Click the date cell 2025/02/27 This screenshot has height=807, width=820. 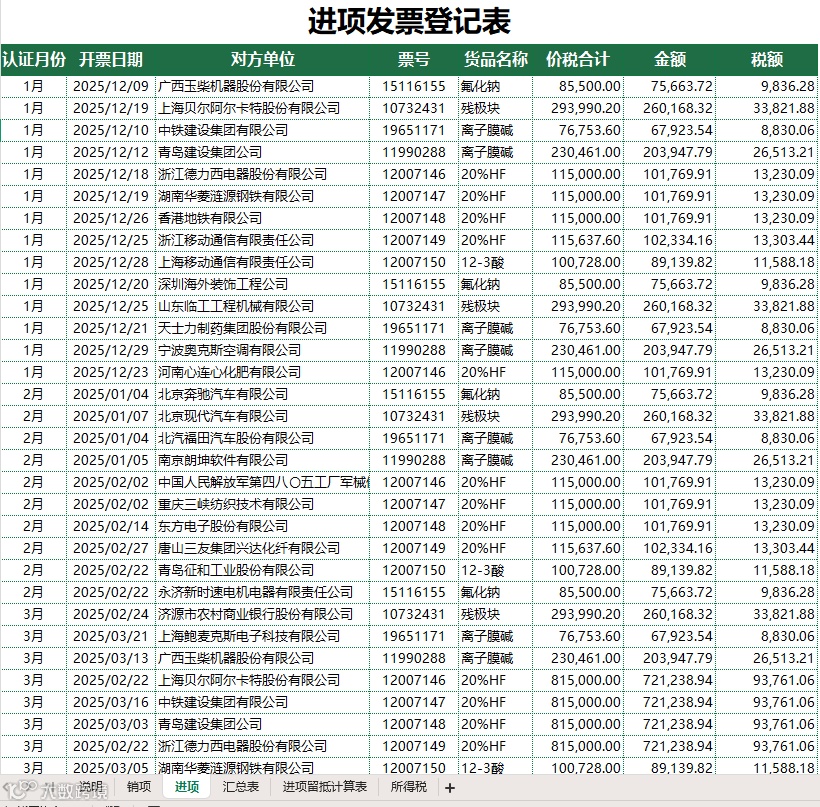point(111,548)
